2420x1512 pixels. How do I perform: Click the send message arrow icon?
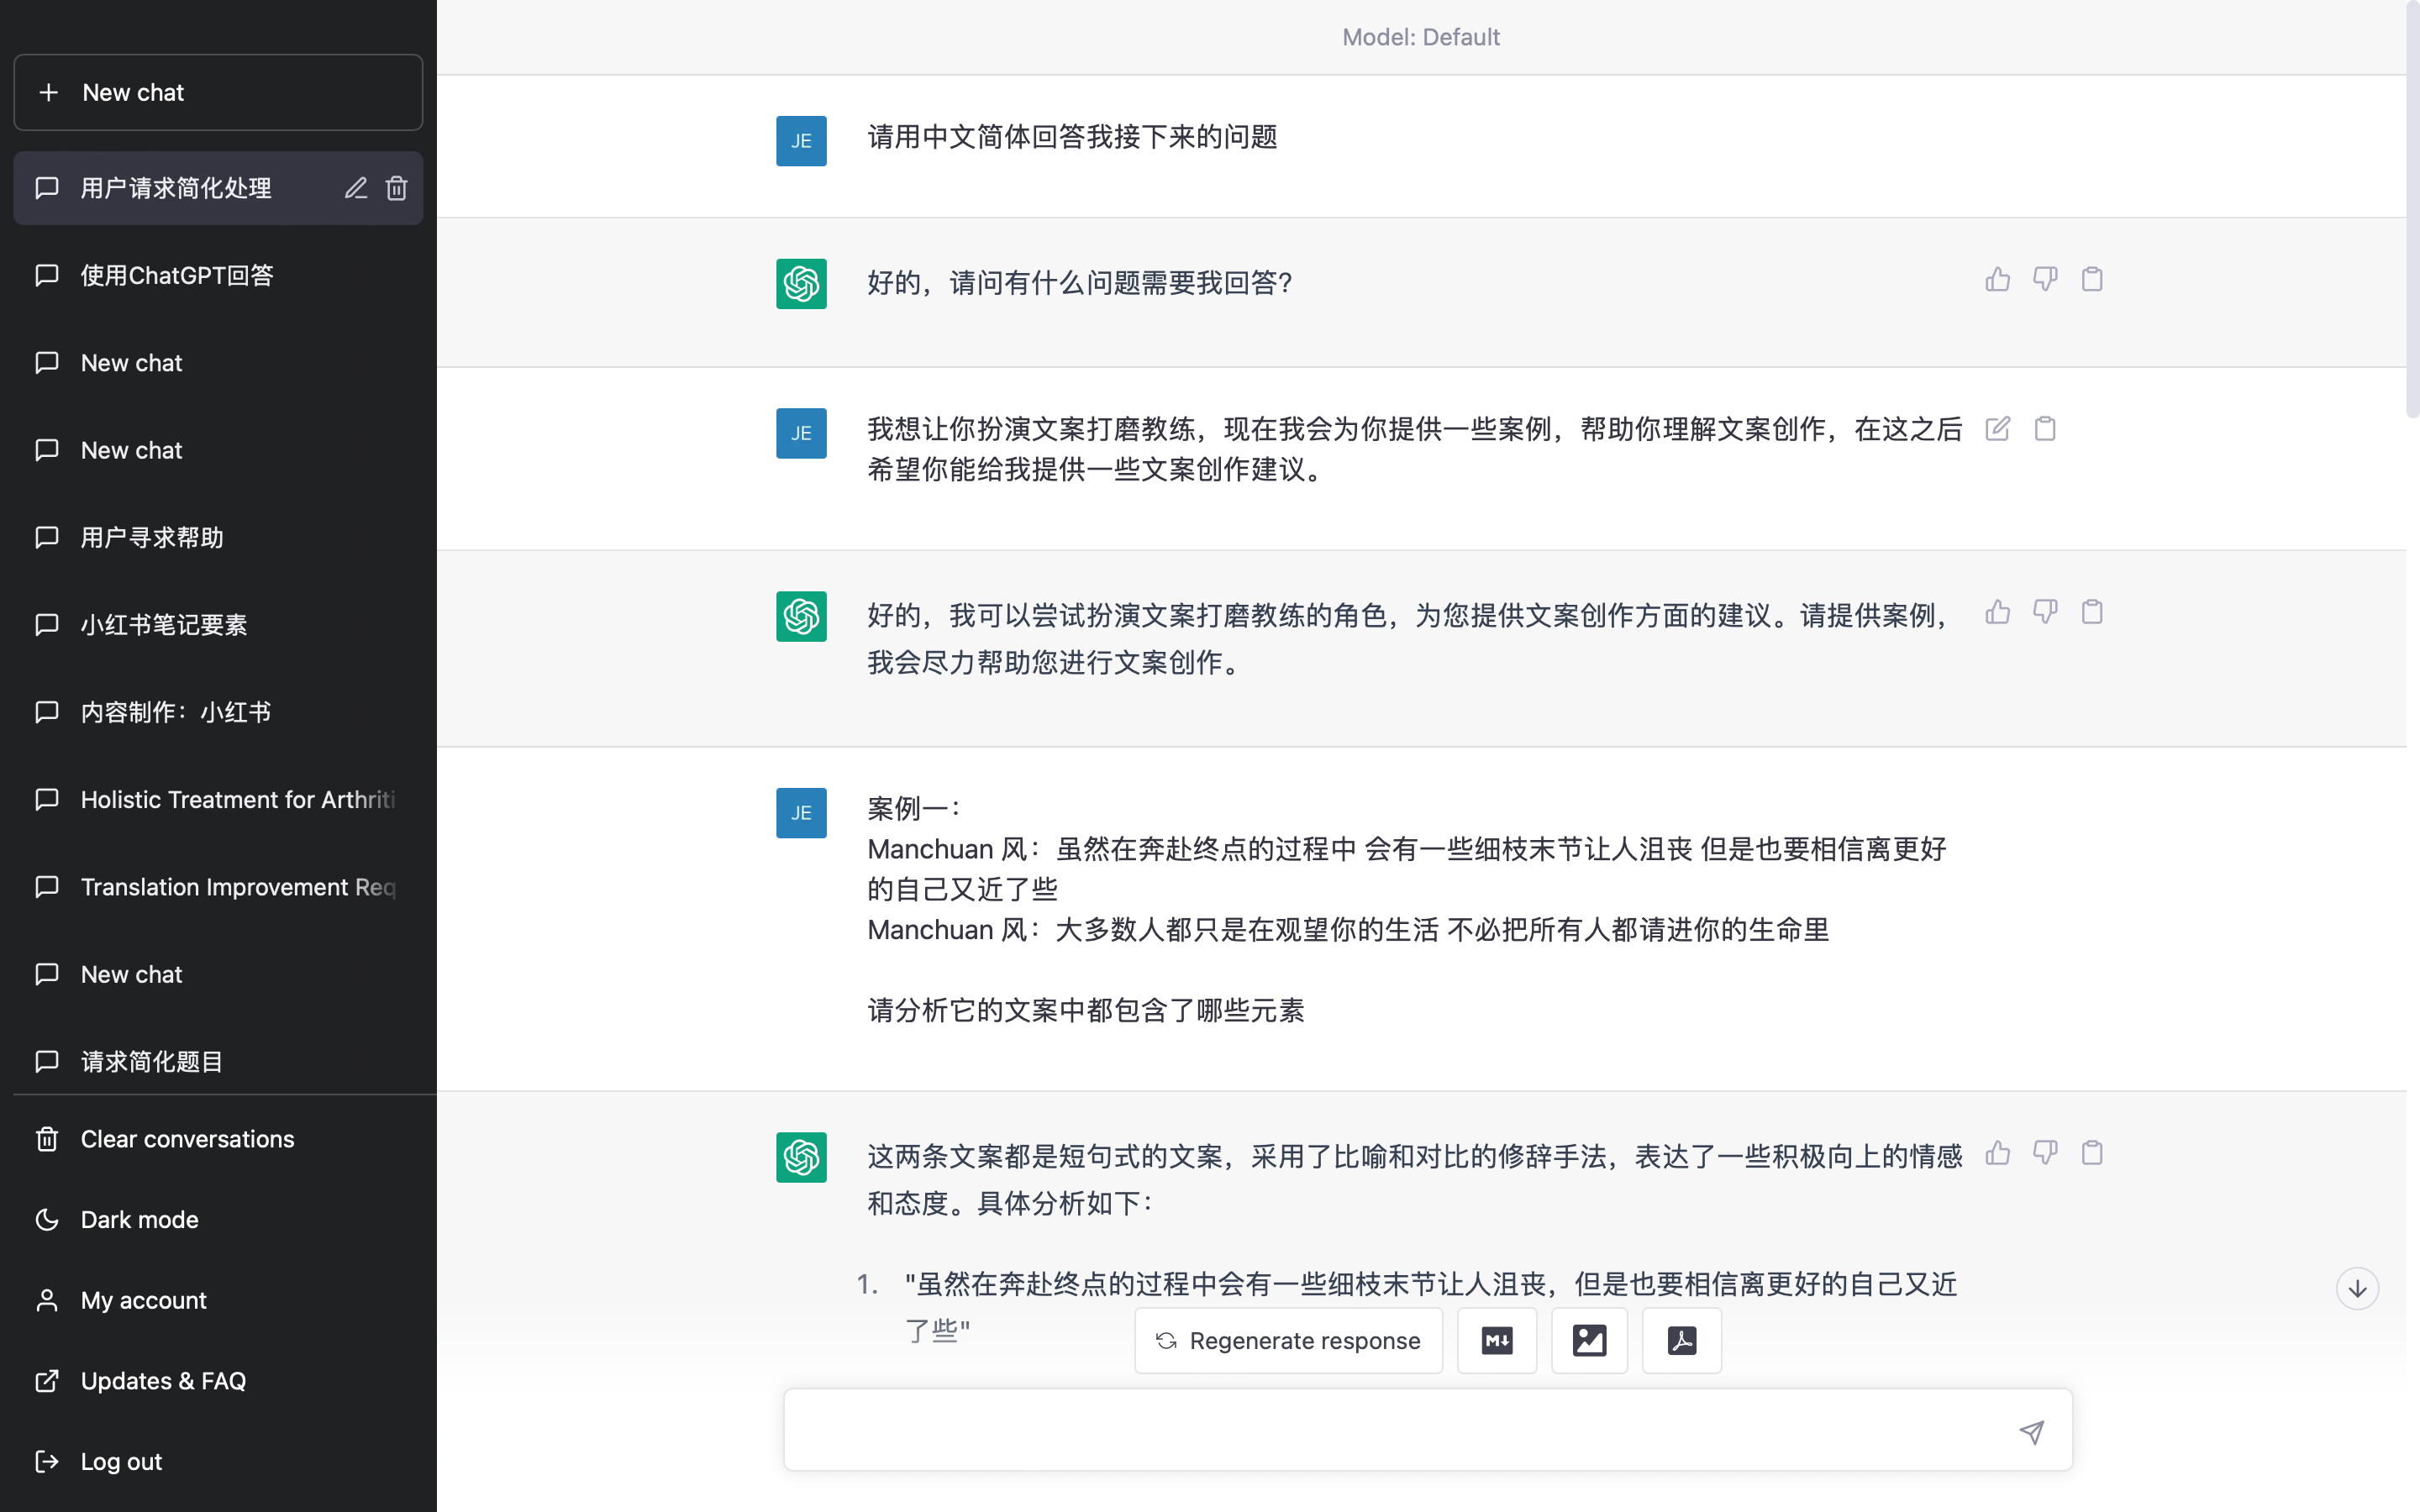coord(2031,1432)
